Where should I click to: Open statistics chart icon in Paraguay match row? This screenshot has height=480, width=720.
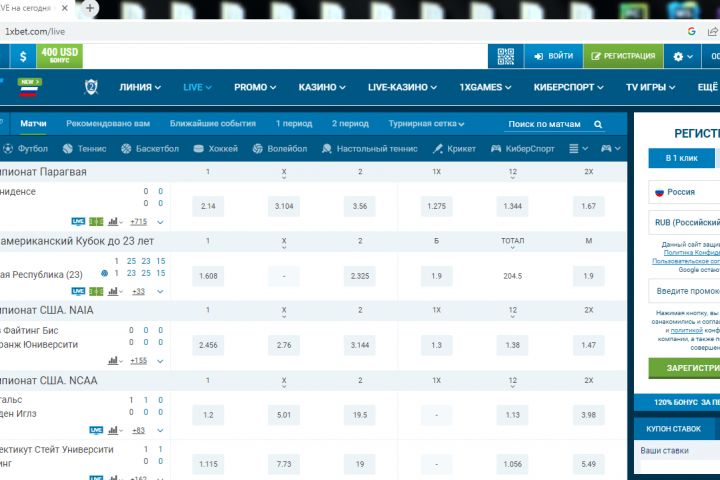click(x=113, y=222)
